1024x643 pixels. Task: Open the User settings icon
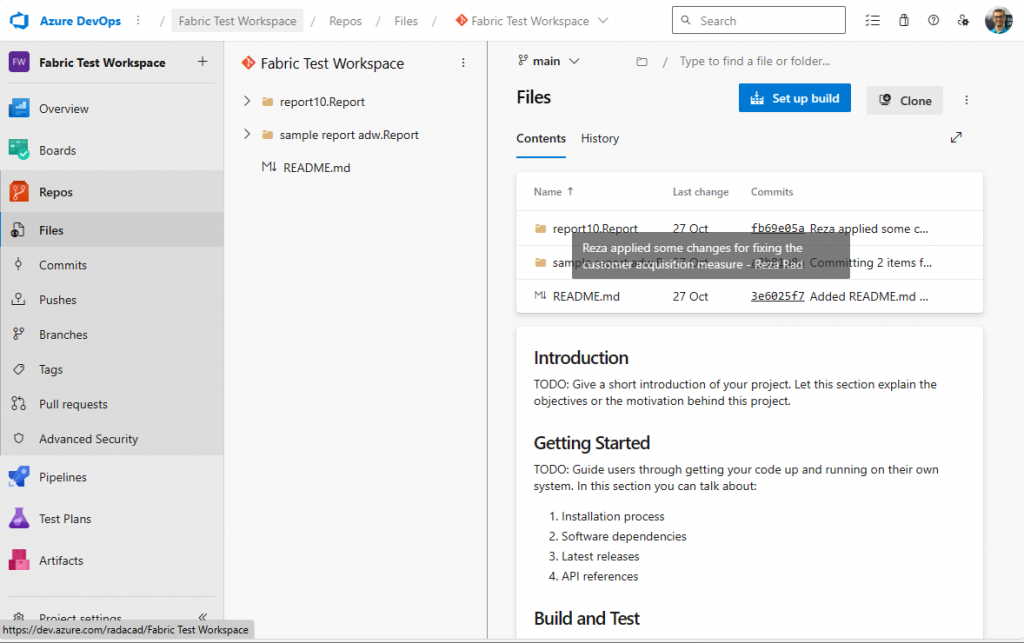(x=963, y=20)
